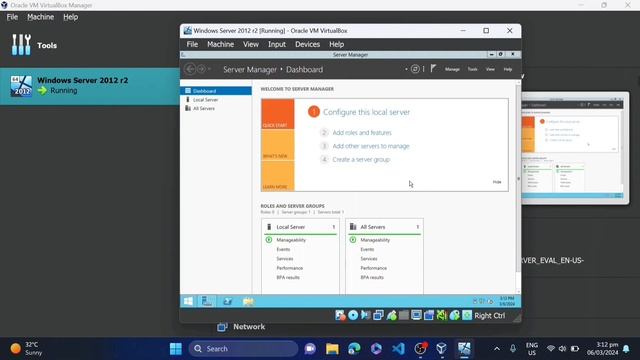Click Events under All Servers tile
This screenshot has width=640, height=360.
coord(367,249)
